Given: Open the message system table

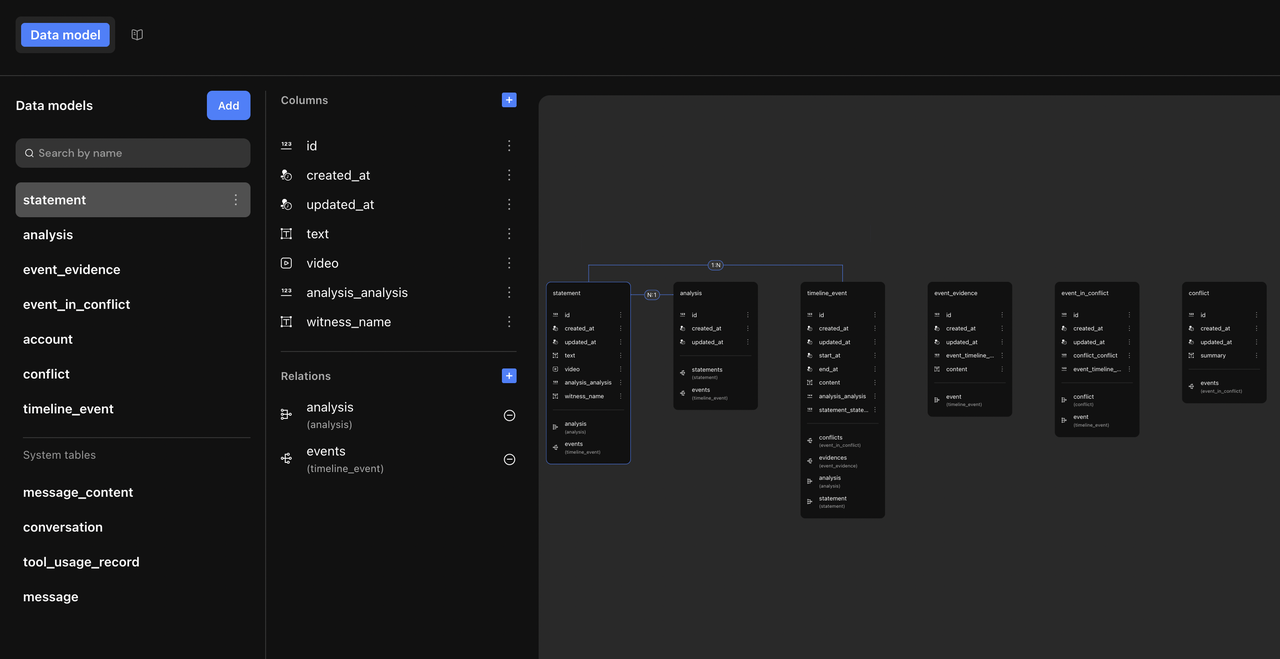Looking at the screenshot, I should click(133, 597).
